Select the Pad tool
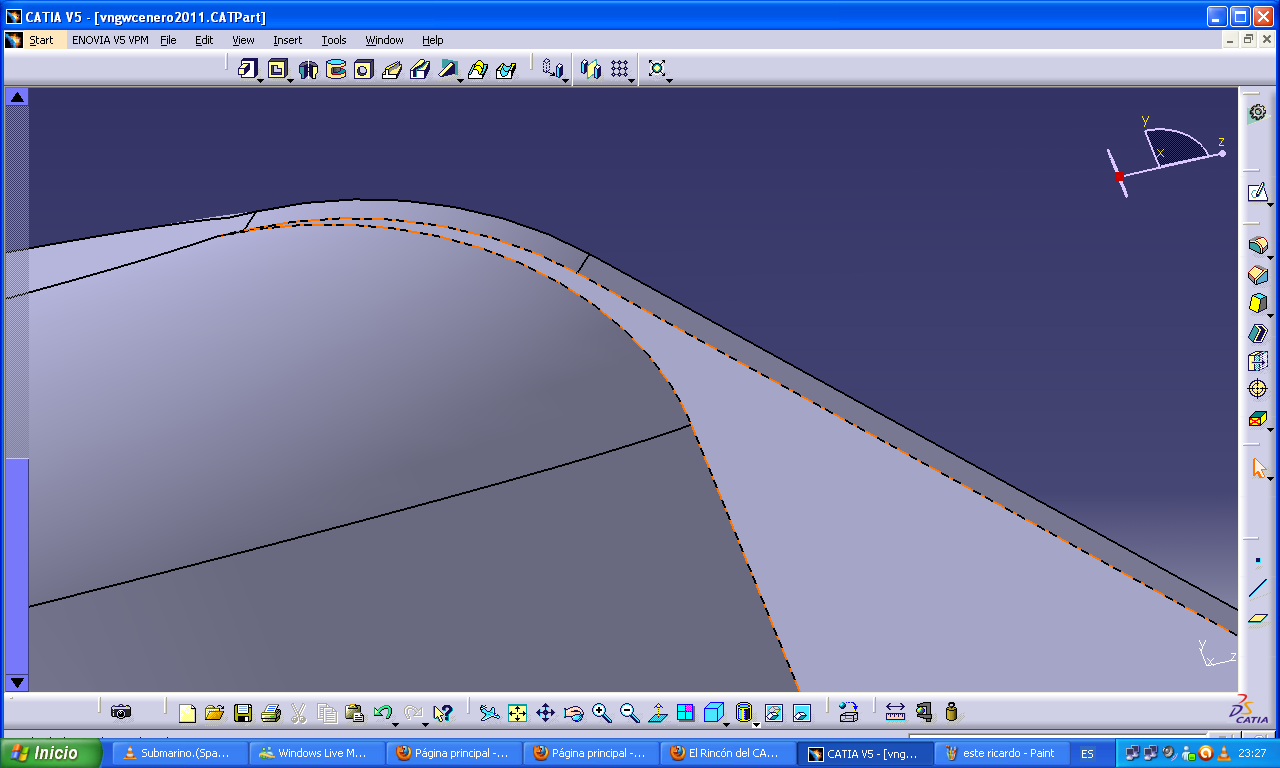This screenshot has height=768, width=1280. pos(247,69)
